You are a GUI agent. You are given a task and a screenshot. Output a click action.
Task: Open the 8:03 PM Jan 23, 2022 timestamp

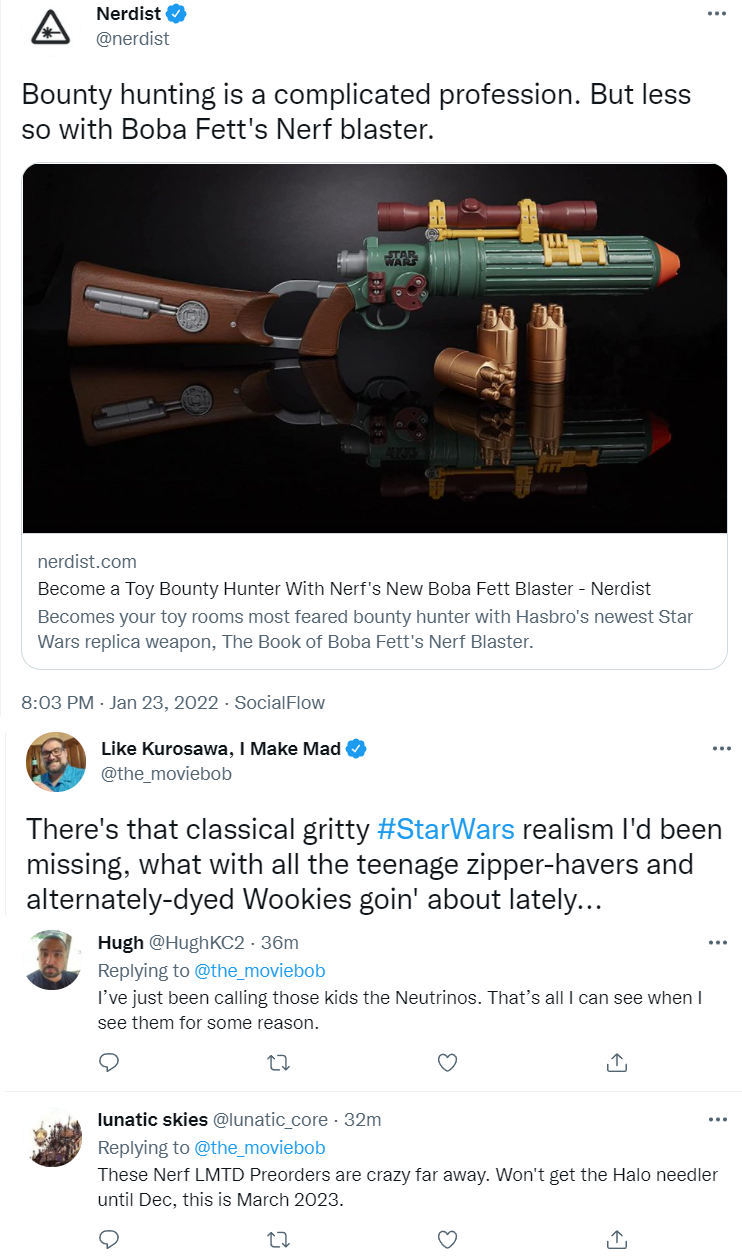tap(119, 703)
